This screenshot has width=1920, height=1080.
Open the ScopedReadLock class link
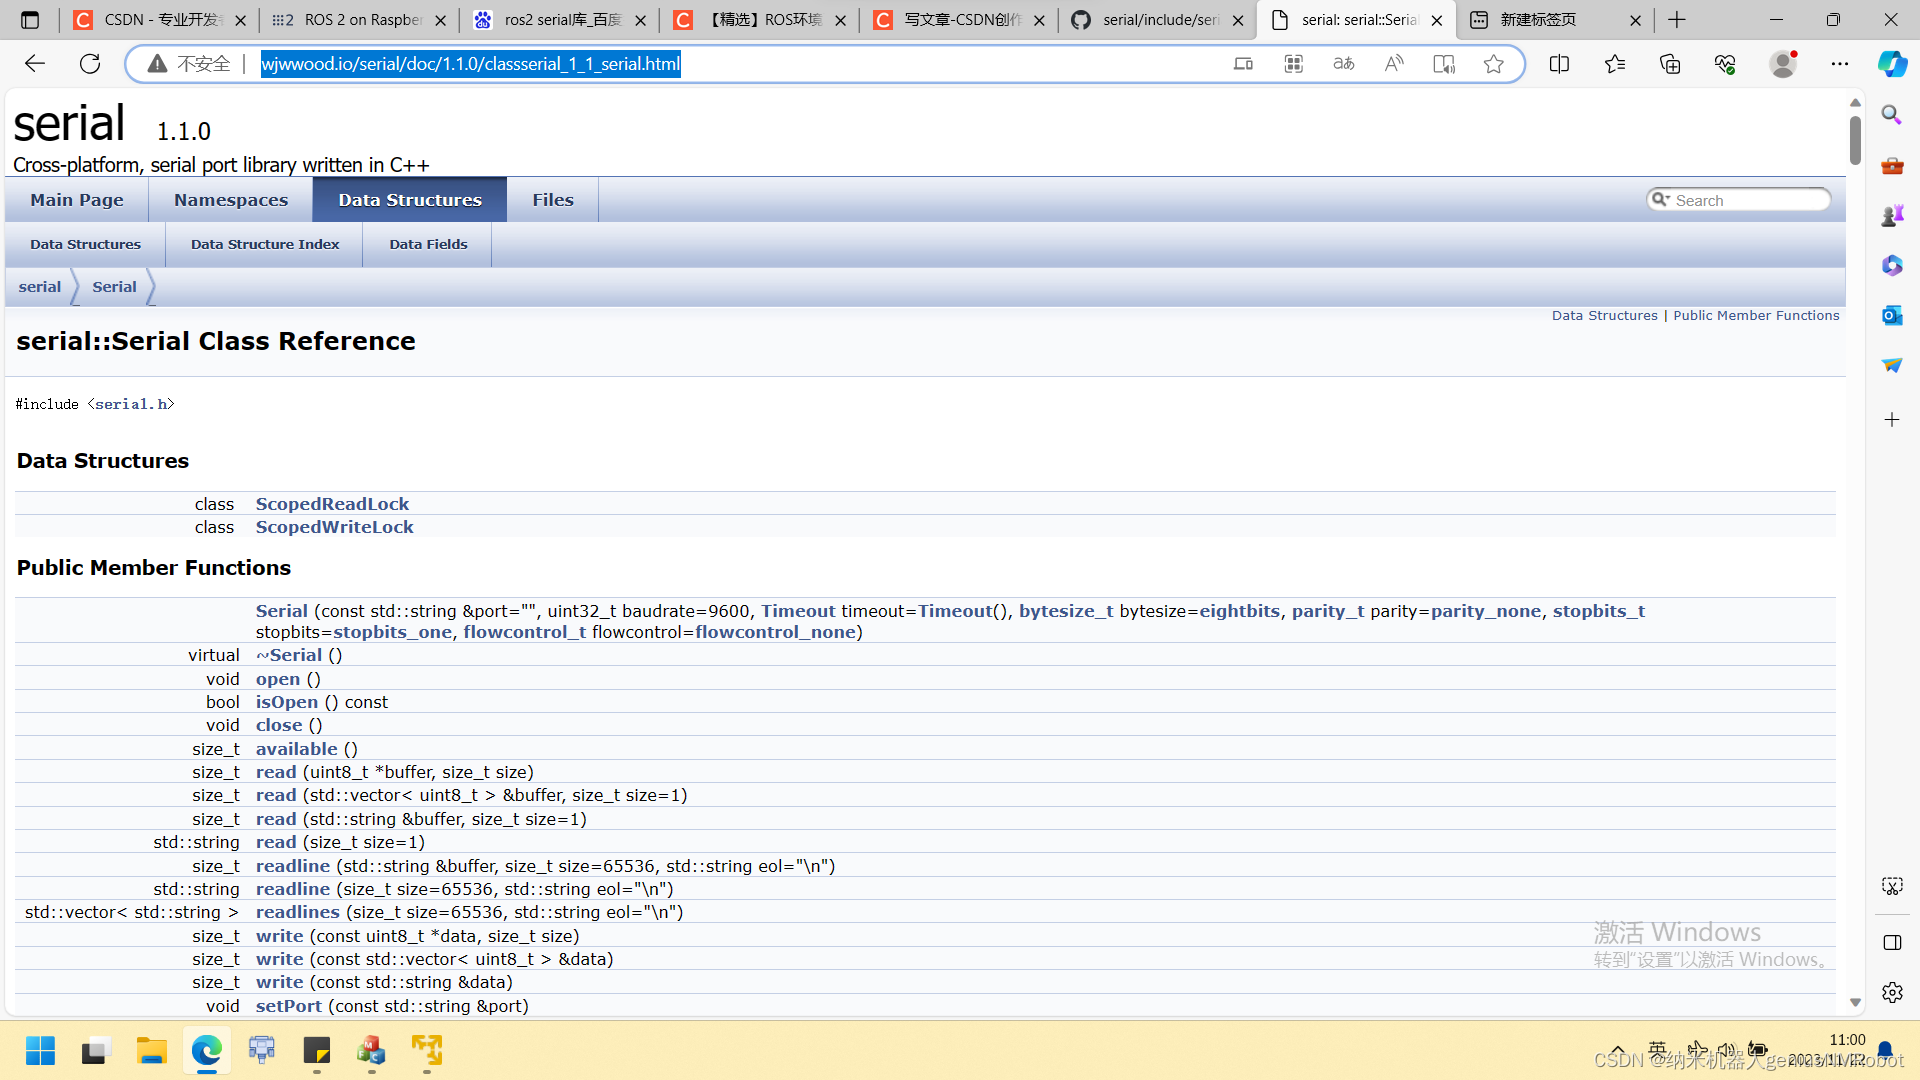click(332, 504)
